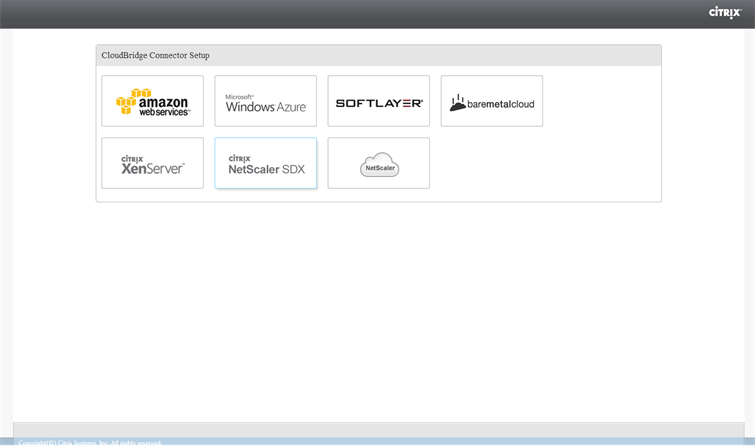Choose the Microsoft Windows Azure tile
Image resolution: width=756 pixels, height=446 pixels.
(x=266, y=101)
